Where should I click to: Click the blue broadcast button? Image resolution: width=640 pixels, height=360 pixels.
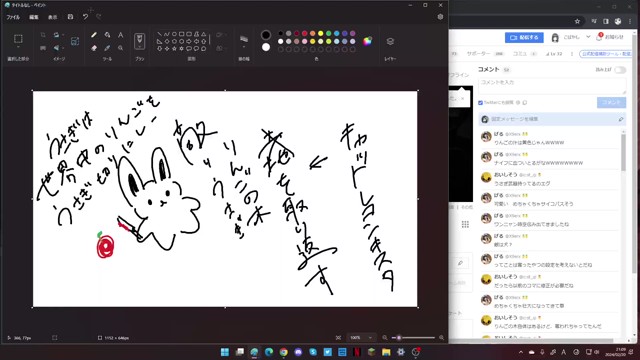(x=524, y=37)
